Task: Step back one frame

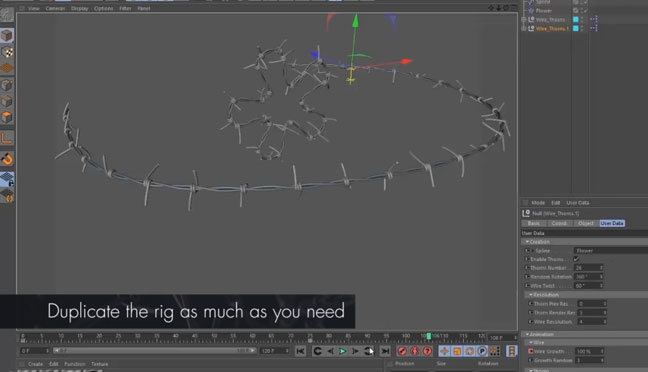Action: [330, 351]
